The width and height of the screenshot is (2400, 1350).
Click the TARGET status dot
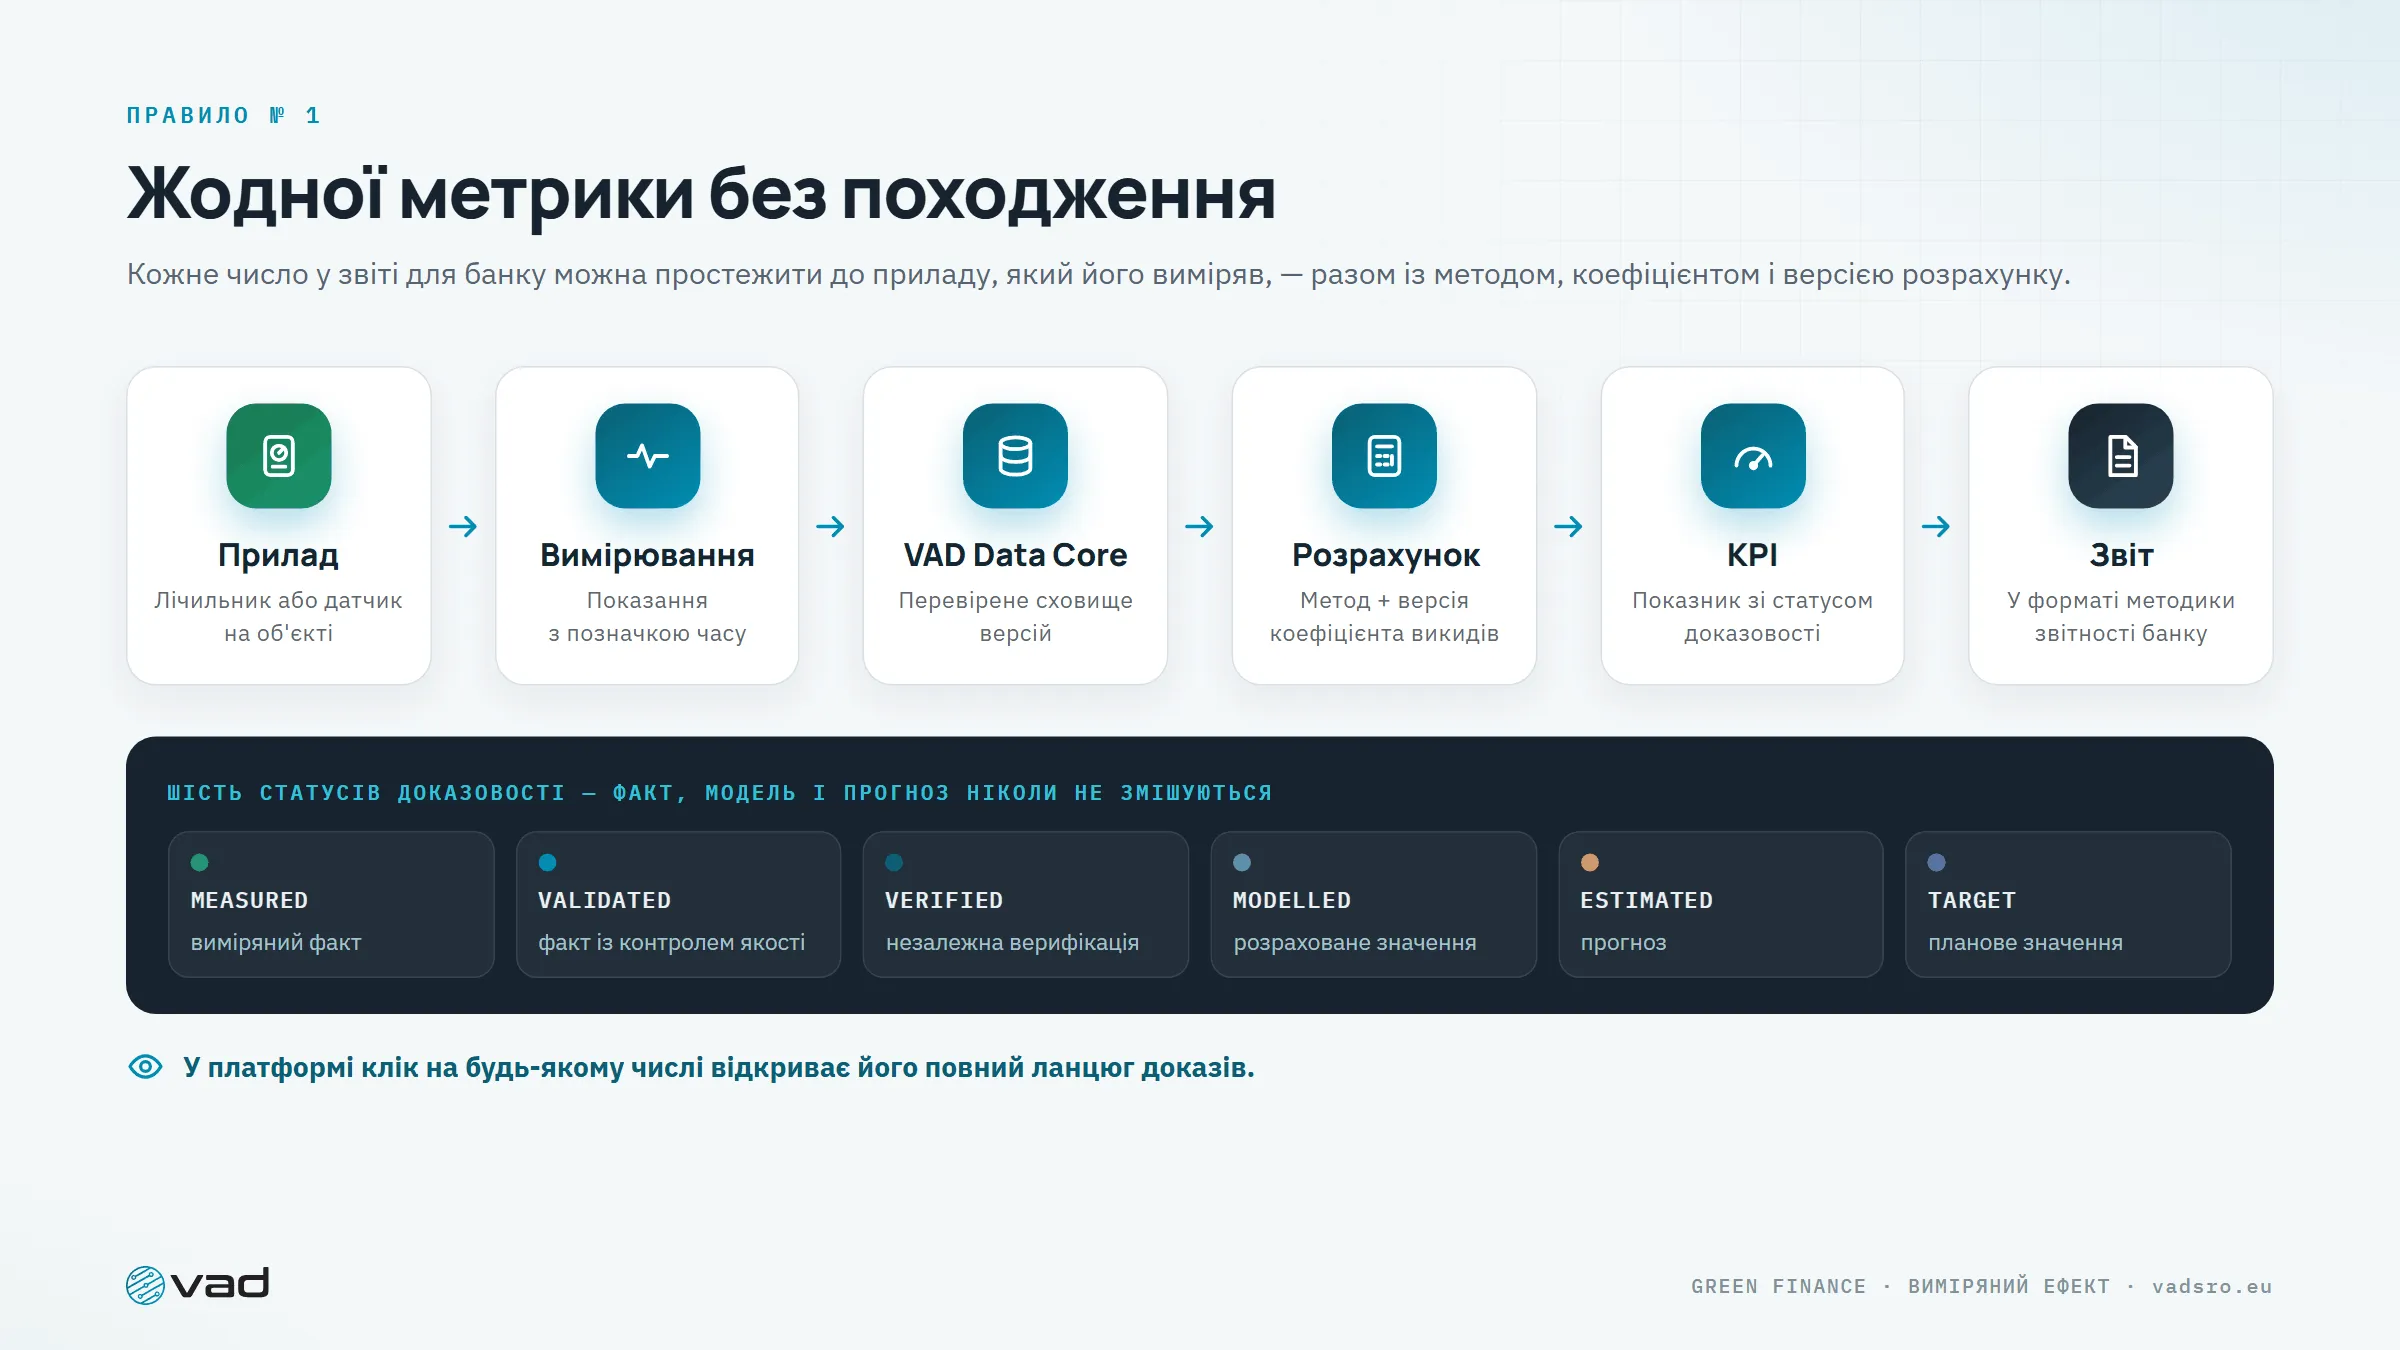(x=1937, y=862)
